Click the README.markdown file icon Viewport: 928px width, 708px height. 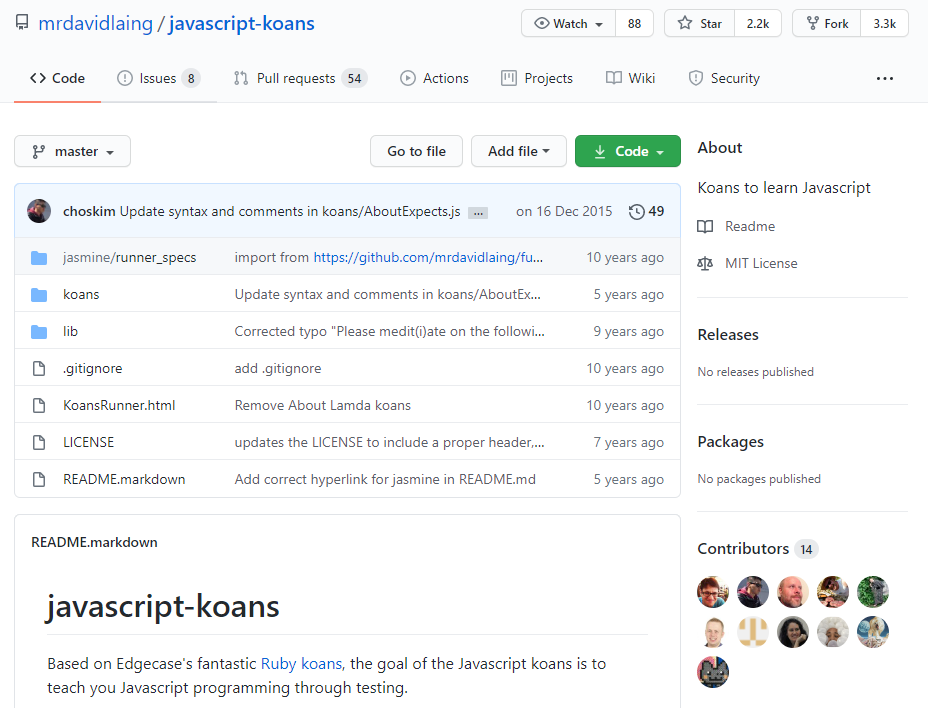pyautogui.click(x=39, y=479)
